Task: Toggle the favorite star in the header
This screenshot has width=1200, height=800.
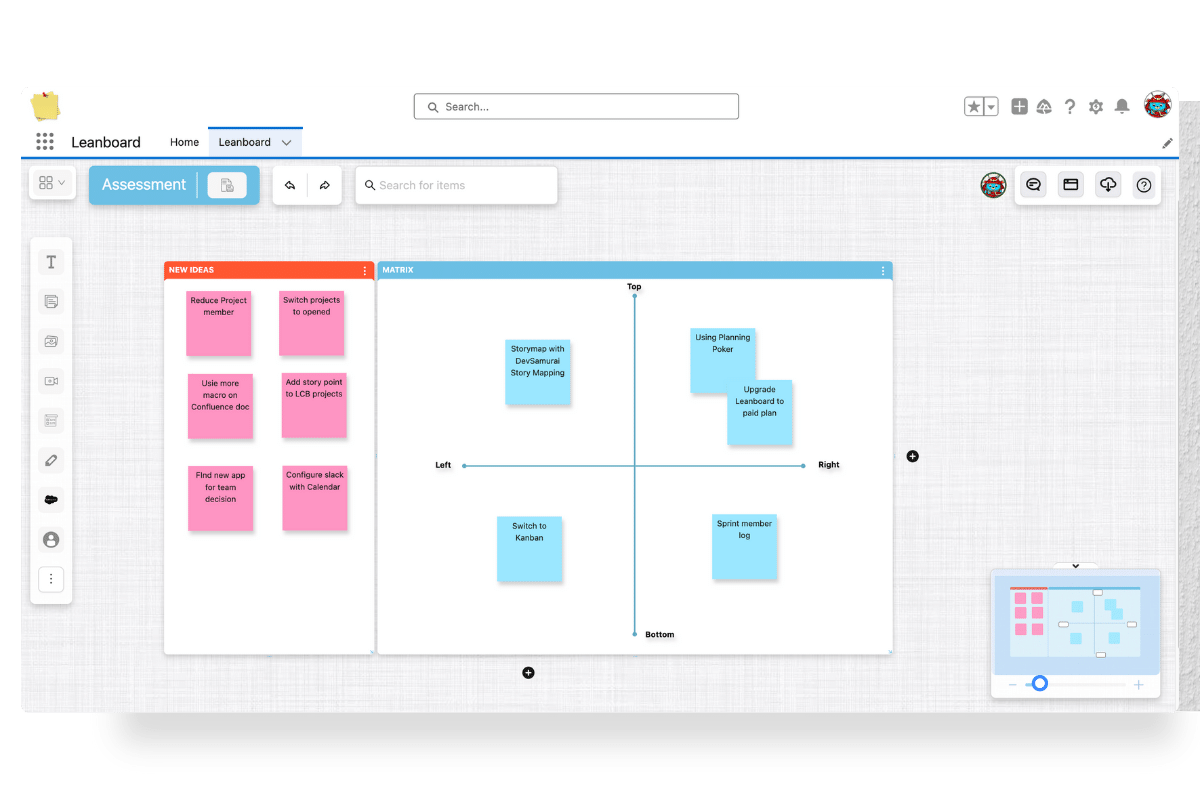Action: 974,106
